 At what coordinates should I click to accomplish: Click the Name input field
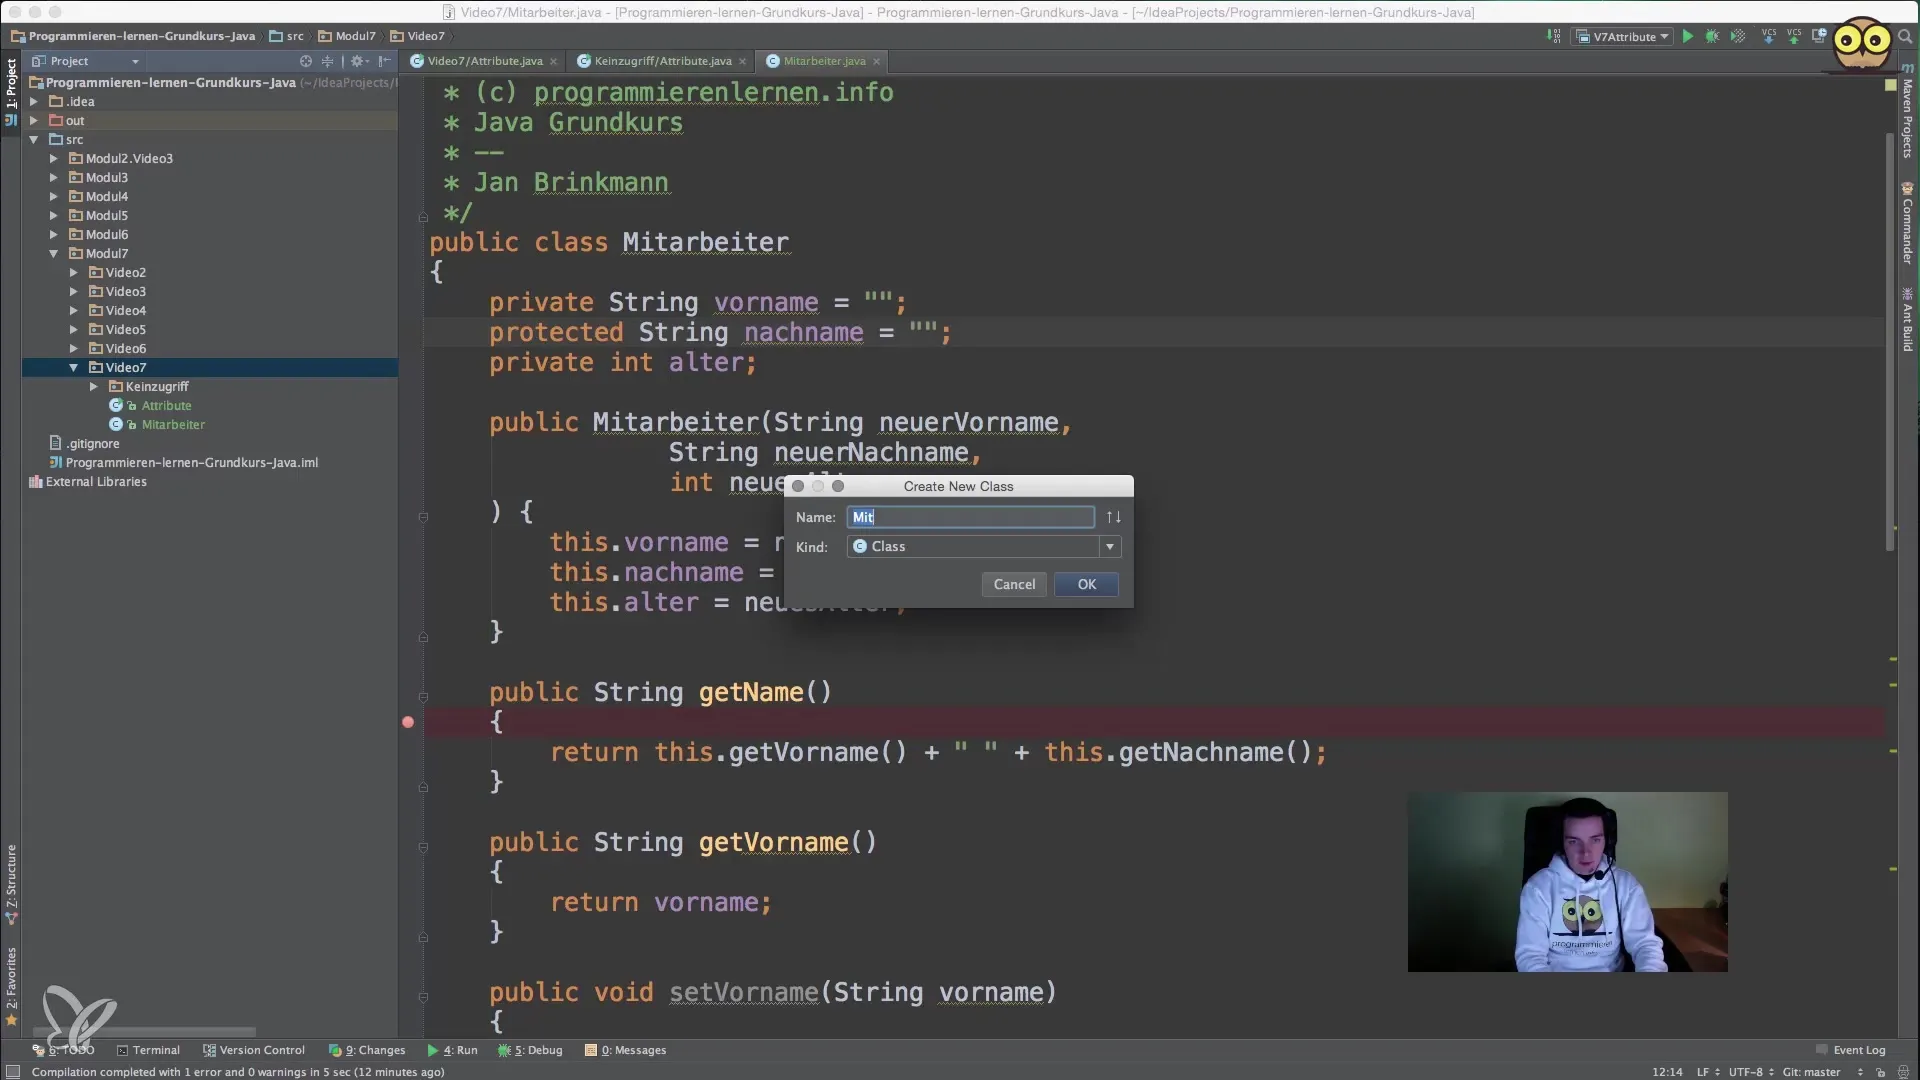click(970, 517)
